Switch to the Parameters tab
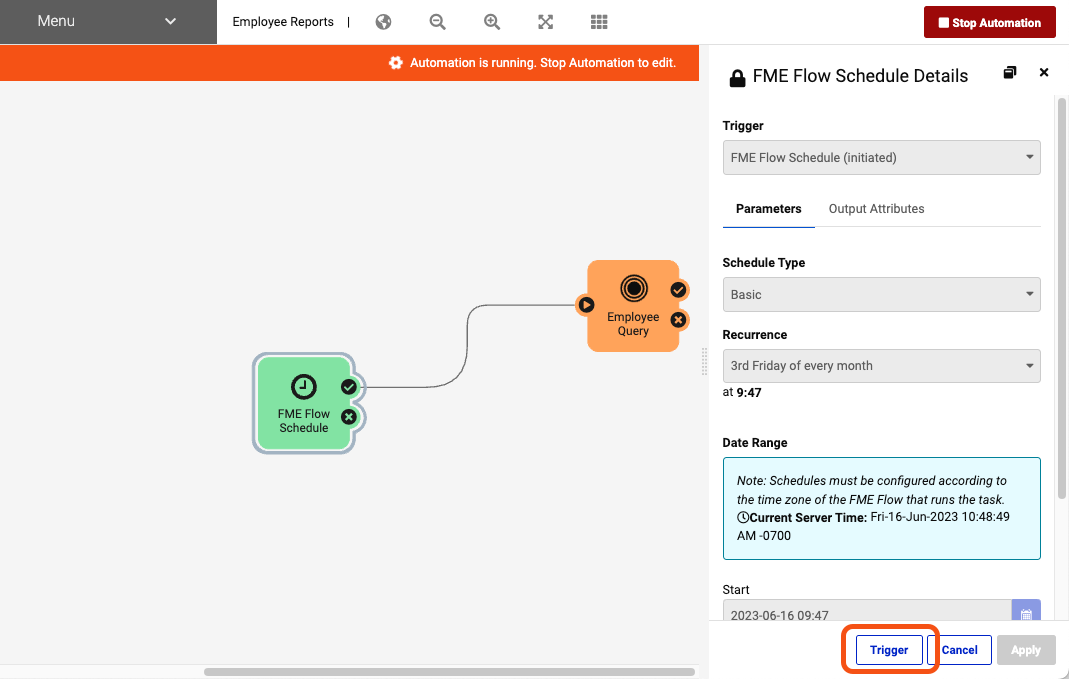This screenshot has width=1069, height=679. [768, 209]
